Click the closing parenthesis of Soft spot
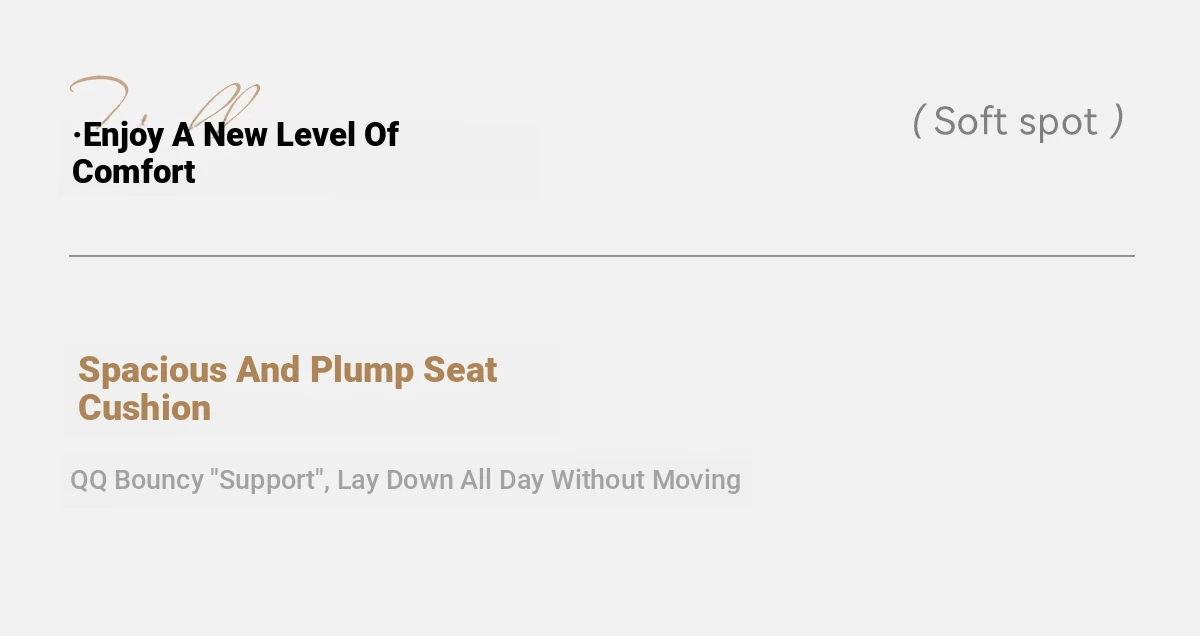Viewport: 1200px width, 636px height. point(1118,121)
